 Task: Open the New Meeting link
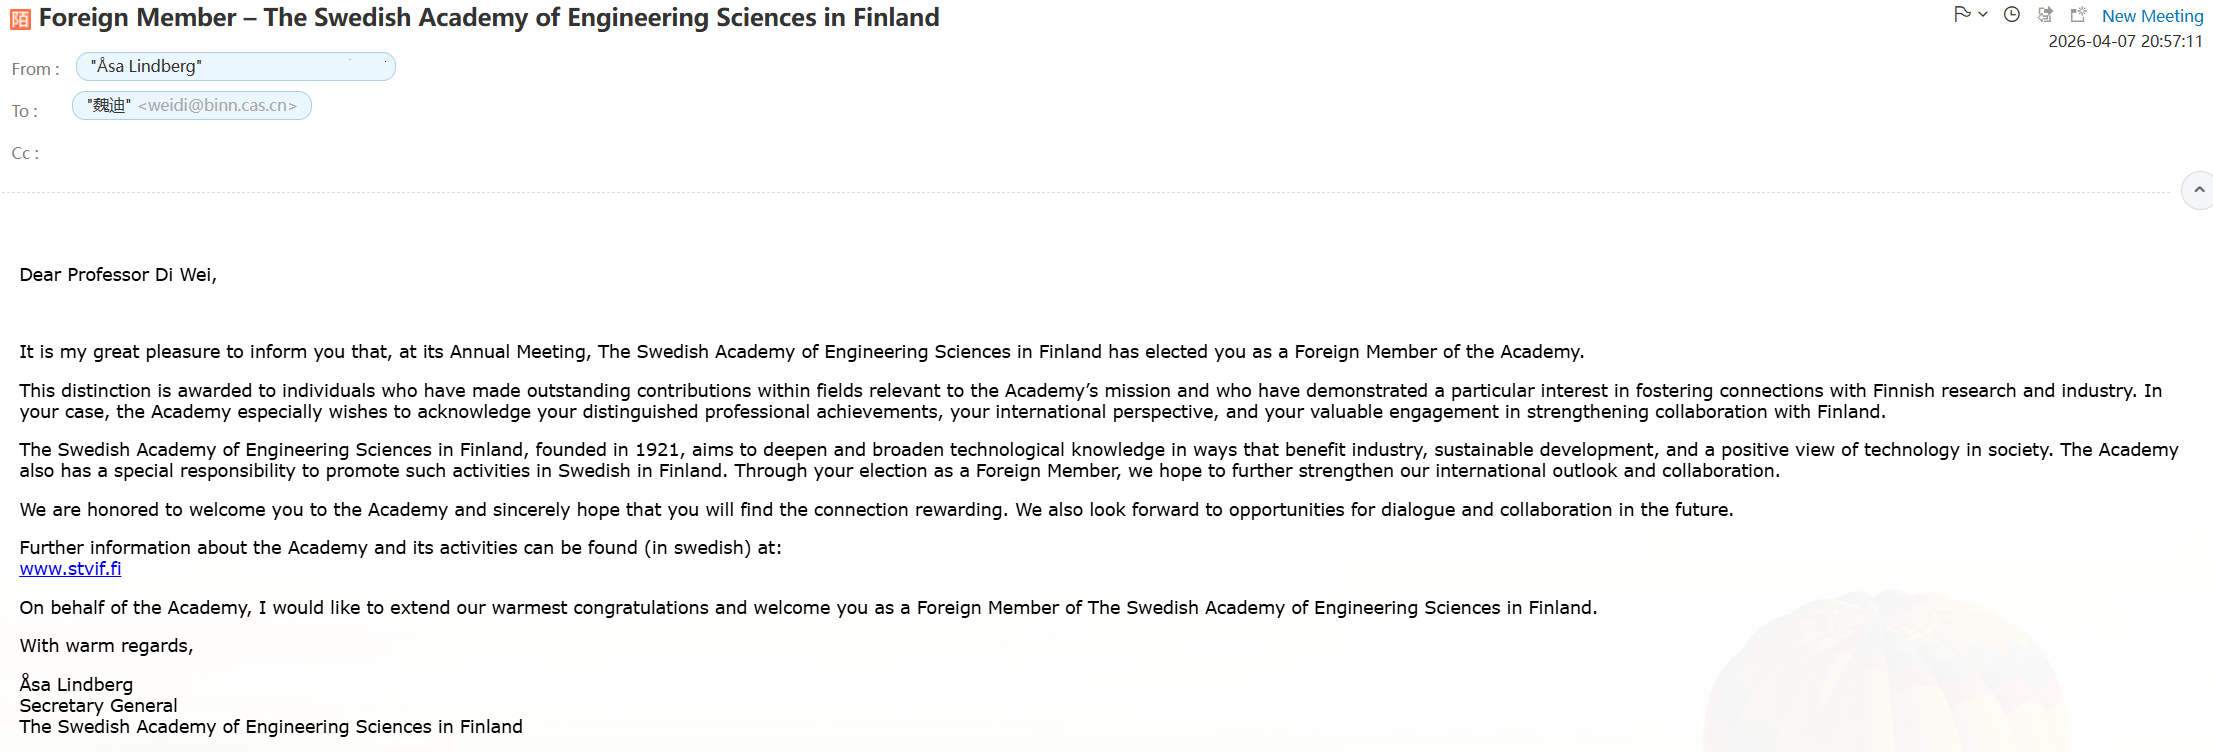pyautogui.click(x=2152, y=16)
